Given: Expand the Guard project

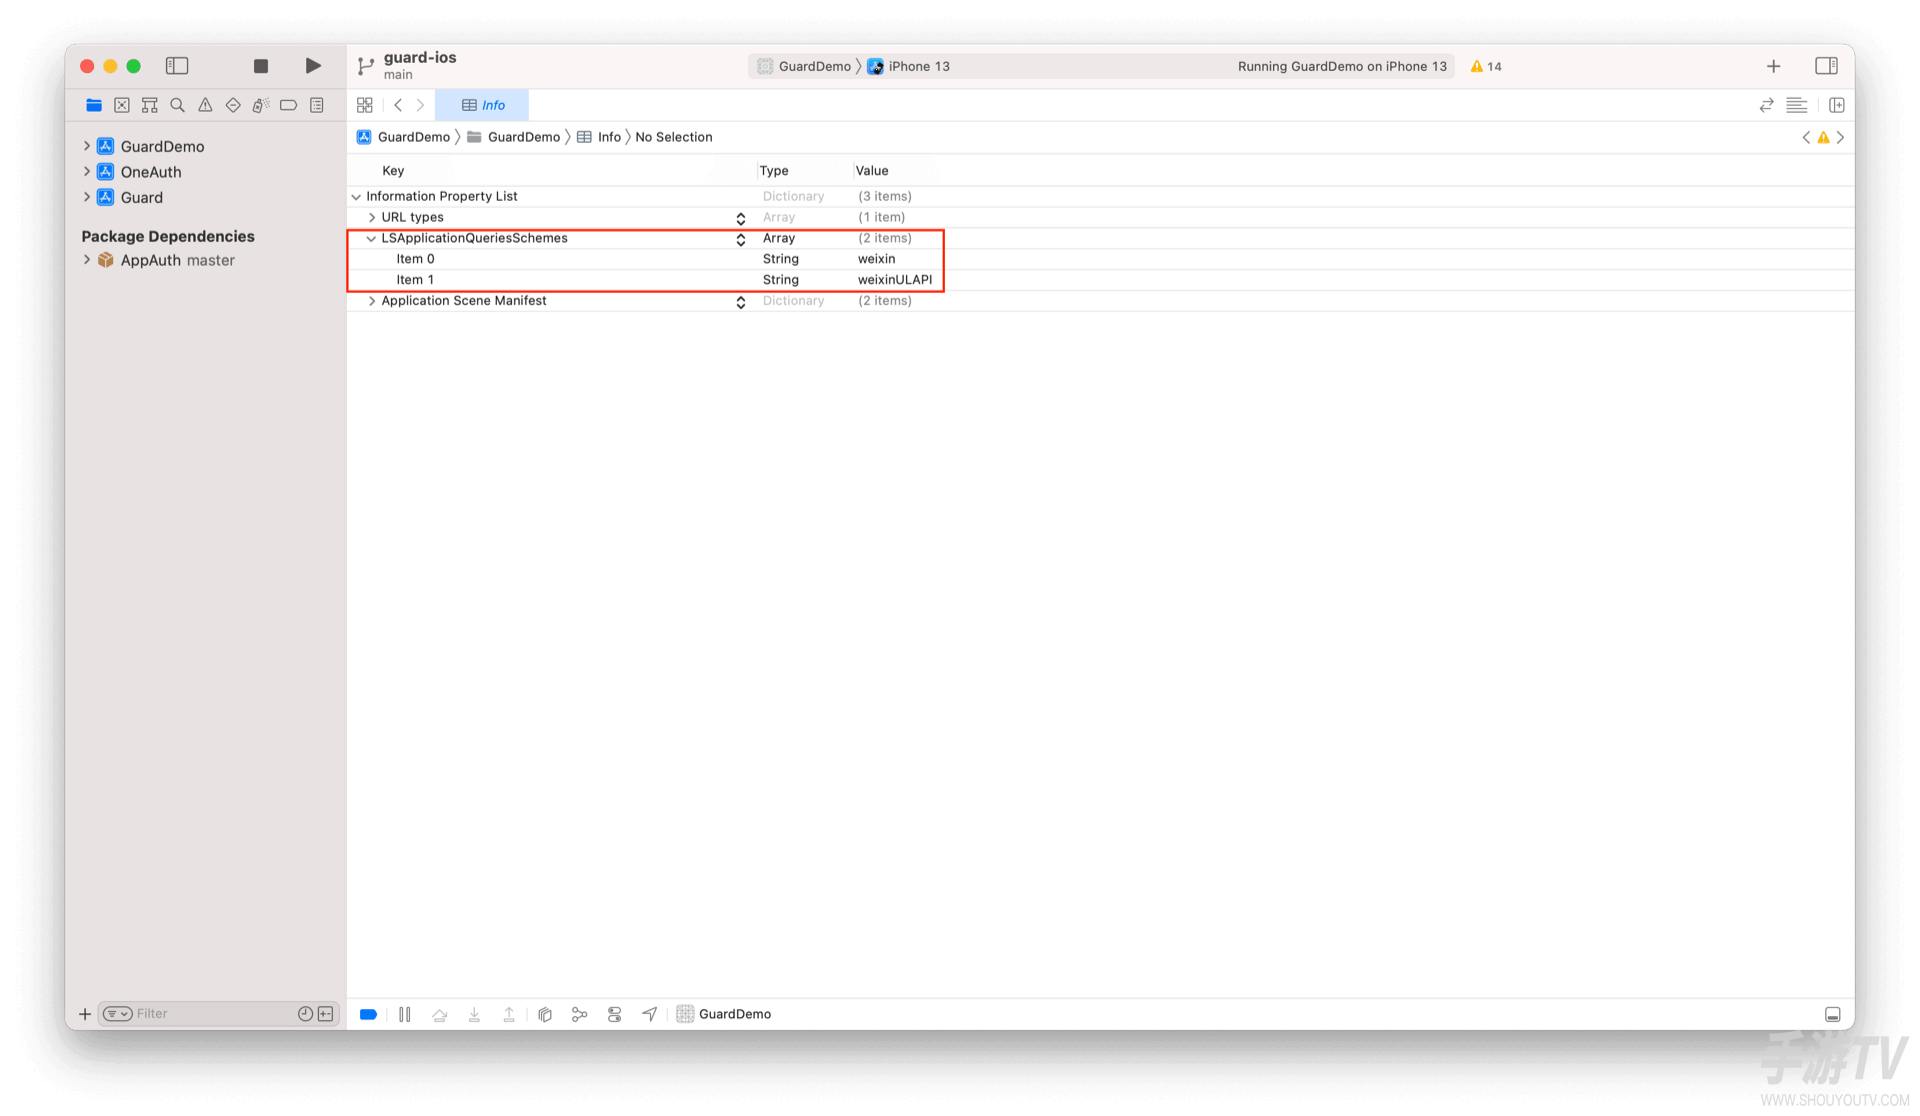Looking at the screenshot, I should click(x=87, y=197).
